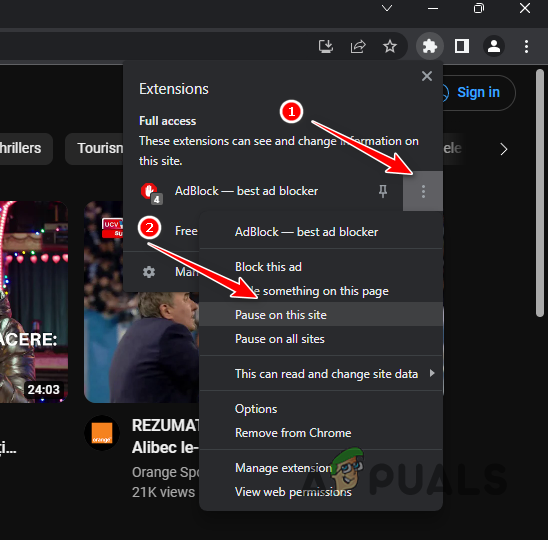
Task: Choose 'Block this ad' menu entry
Action: (x=321, y=267)
